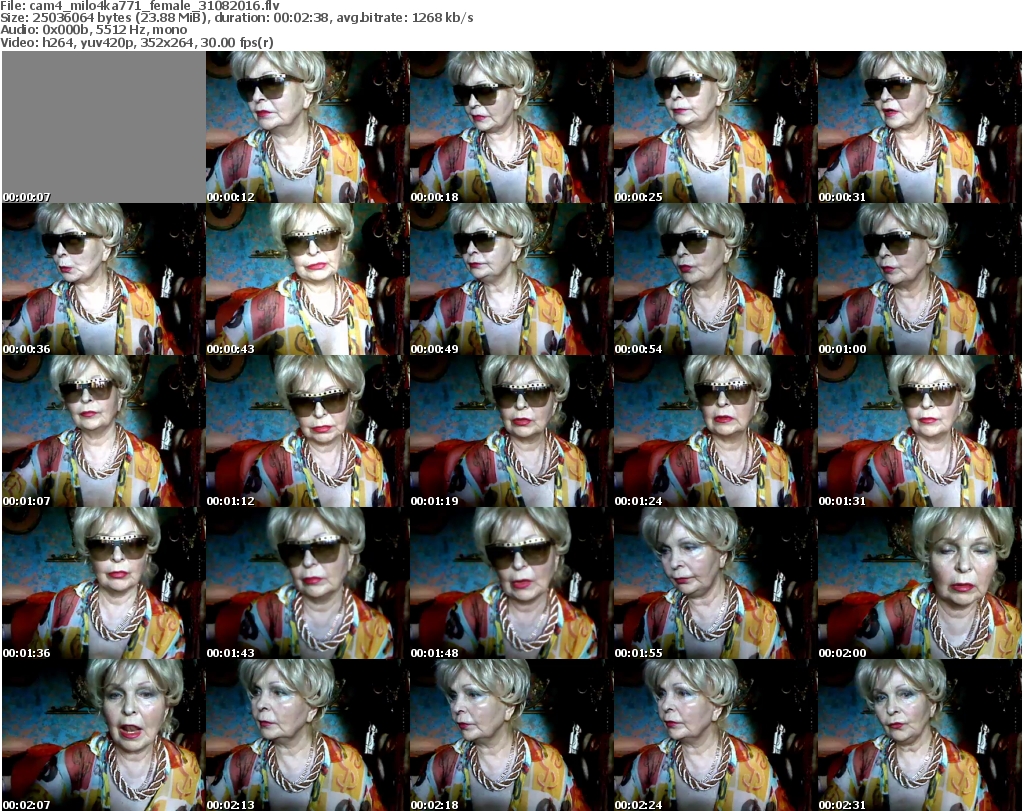Click the frame stamped 00:02:07

tap(104, 735)
